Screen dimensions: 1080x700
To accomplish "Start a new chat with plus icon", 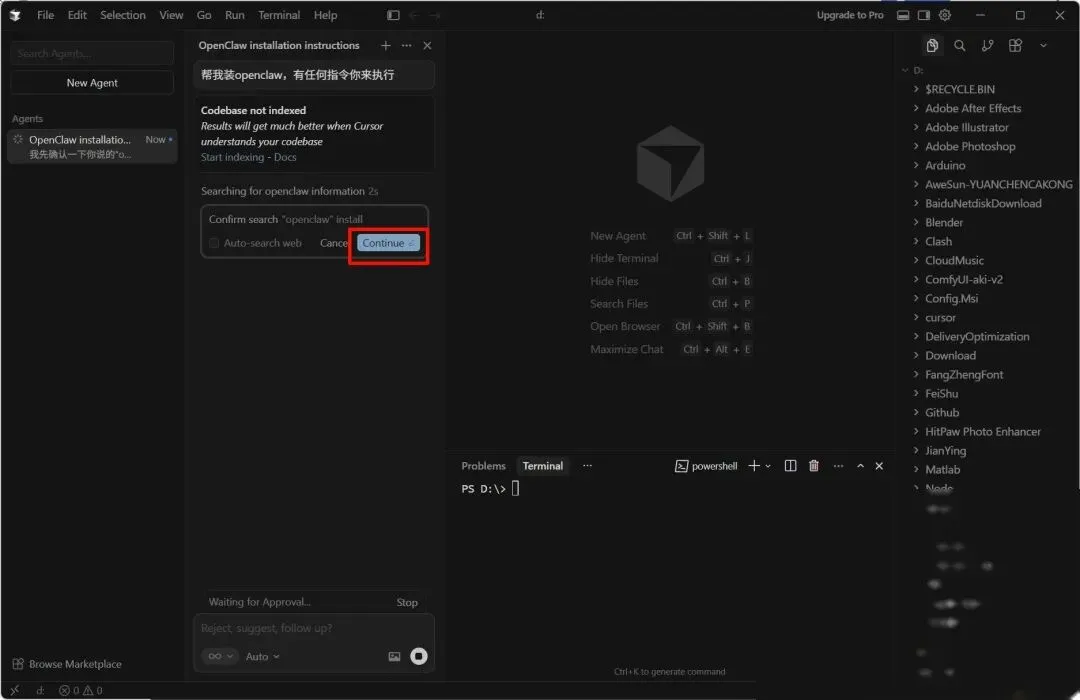I will (386, 45).
